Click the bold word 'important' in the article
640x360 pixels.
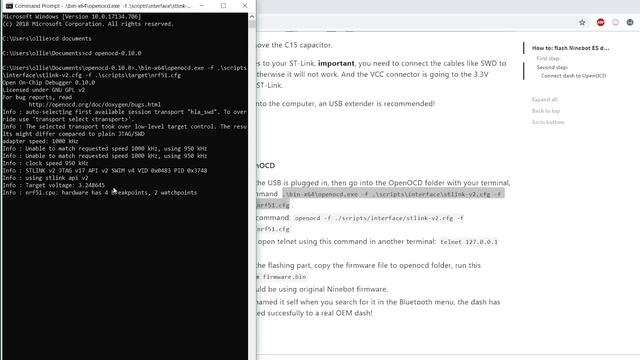pos(336,63)
